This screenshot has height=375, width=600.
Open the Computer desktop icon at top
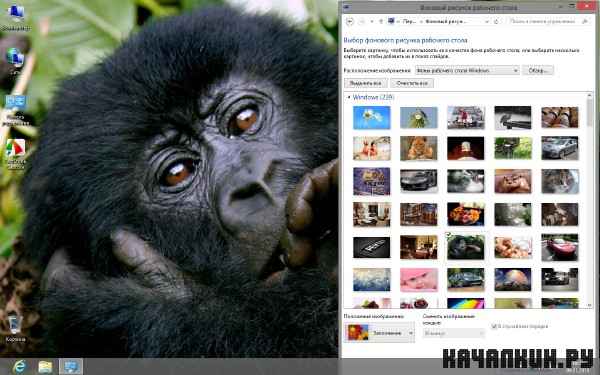[x=15, y=17]
